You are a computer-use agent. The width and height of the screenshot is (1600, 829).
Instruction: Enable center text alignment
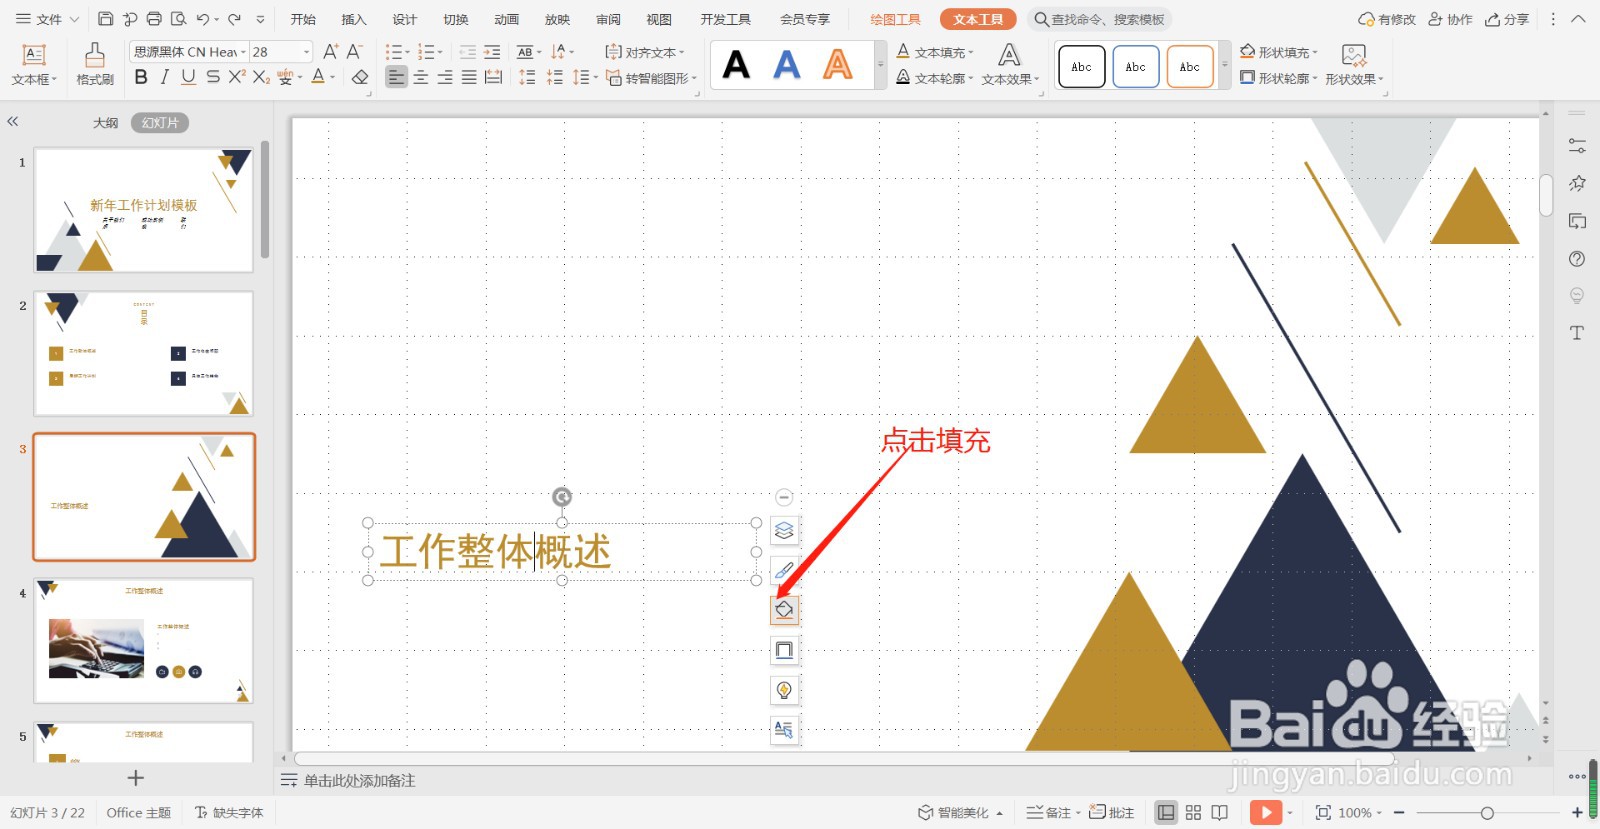click(x=421, y=77)
